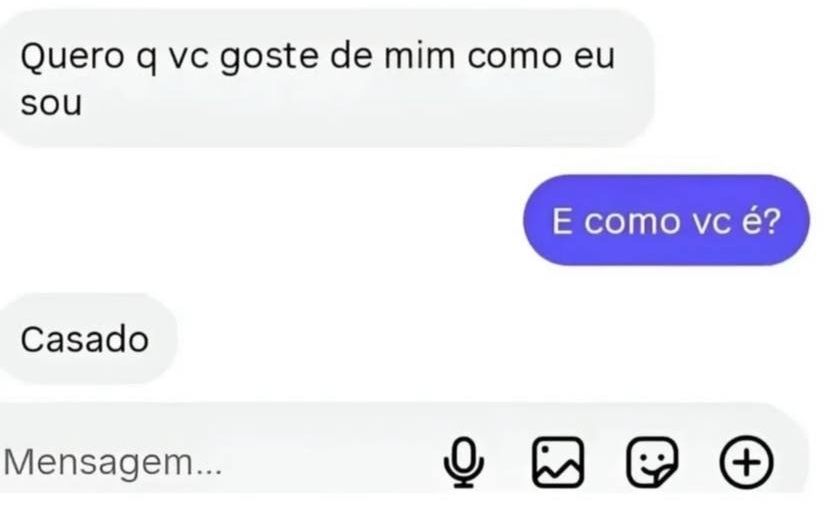Tap the plus circle for more options
Image resolution: width=827 pixels, height=509 pixels.
tap(747, 463)
